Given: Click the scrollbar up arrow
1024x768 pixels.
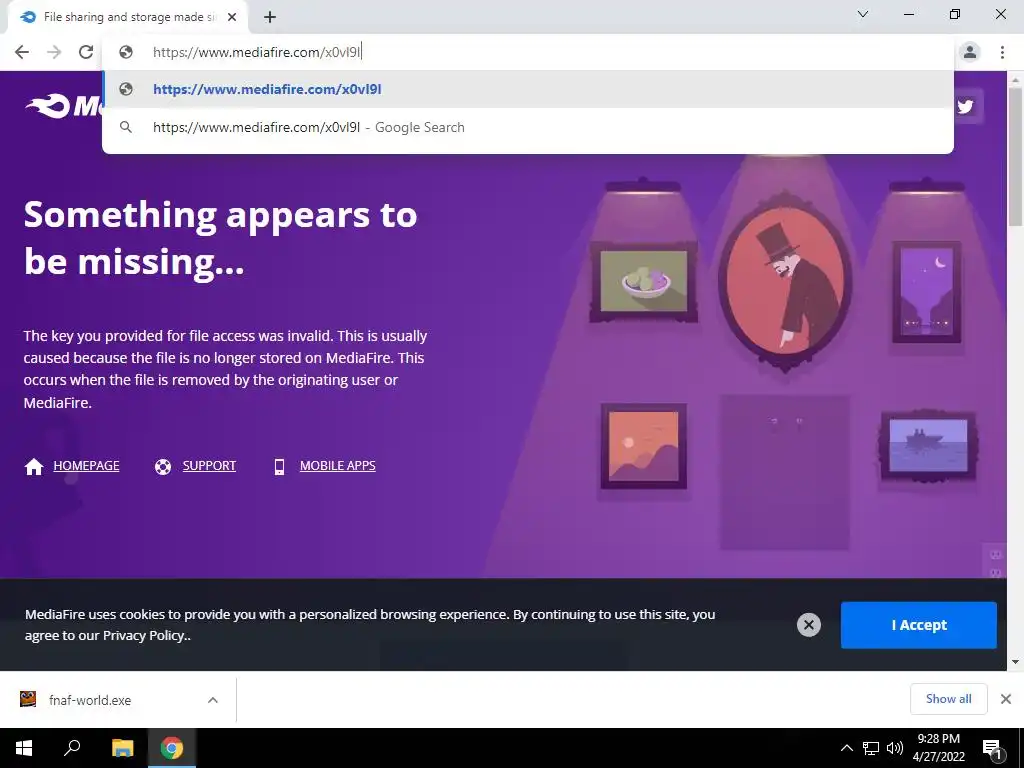Looking at the screenshot, I should click(x=1015, y=79).
